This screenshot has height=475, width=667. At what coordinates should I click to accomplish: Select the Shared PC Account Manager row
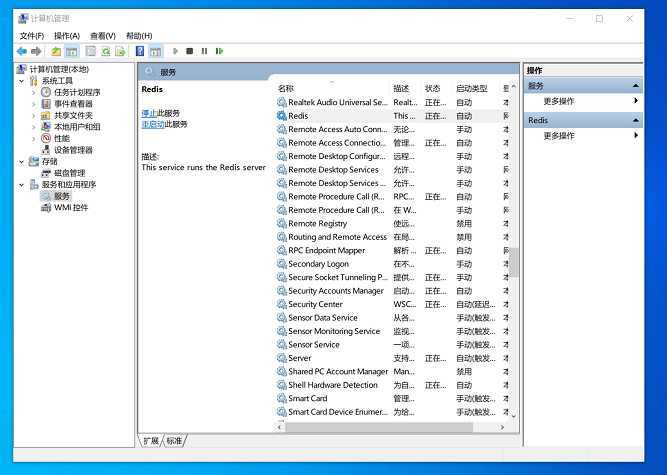(391, 372)
